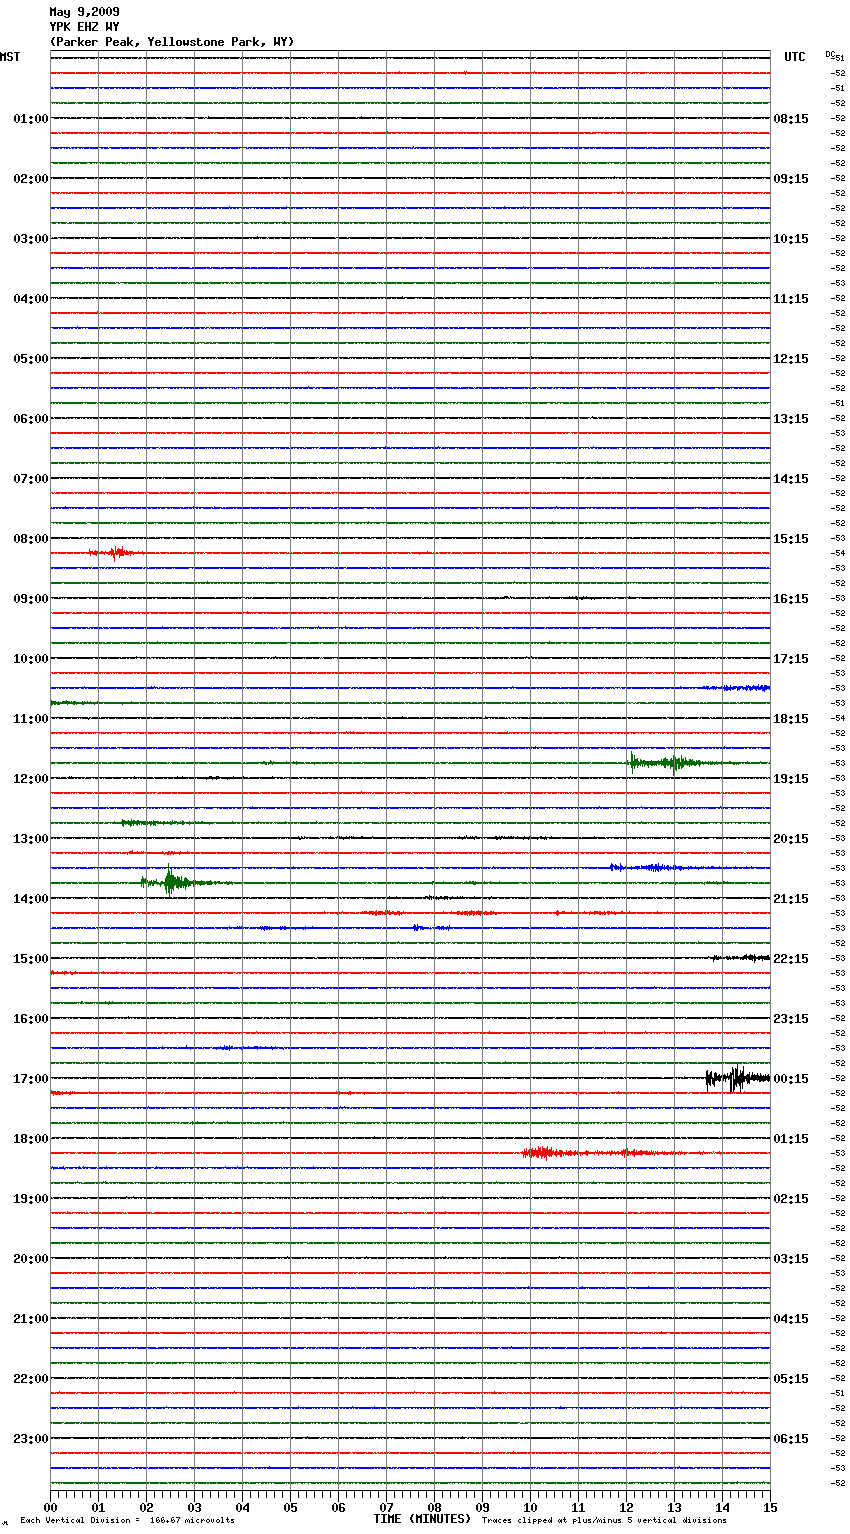
Task: Click the black event on the 17:00 MST trace
Action: pyautogui.click(x=737, y=1078)
